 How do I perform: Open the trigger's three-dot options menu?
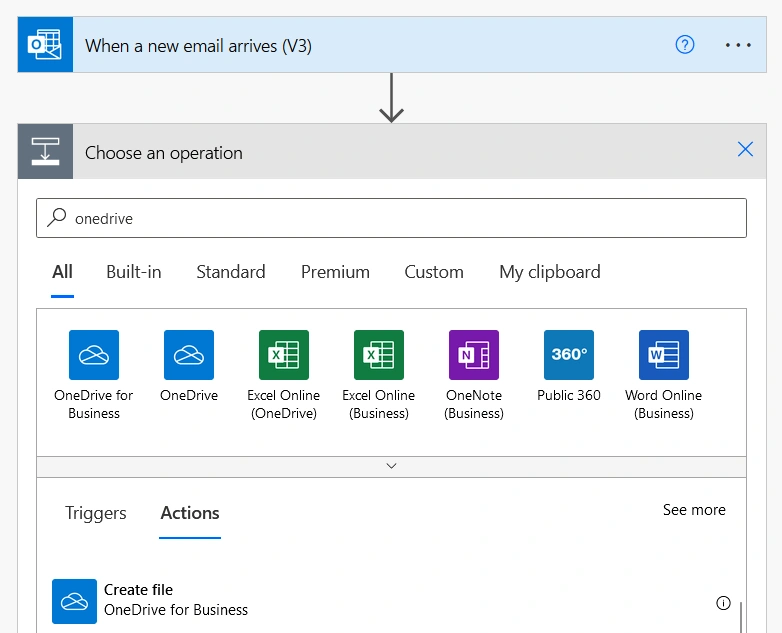(738, 45)
